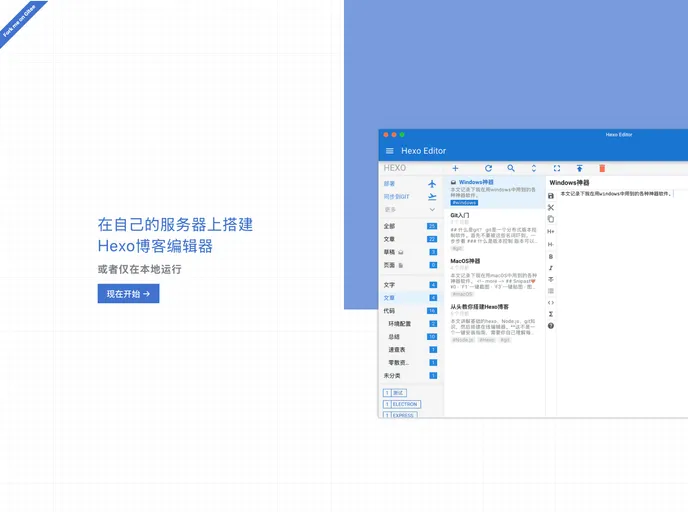The width and height of the screenshot is (688, 512).
Task: Click the H+ heading increase icon
Action: click(551, 231)
